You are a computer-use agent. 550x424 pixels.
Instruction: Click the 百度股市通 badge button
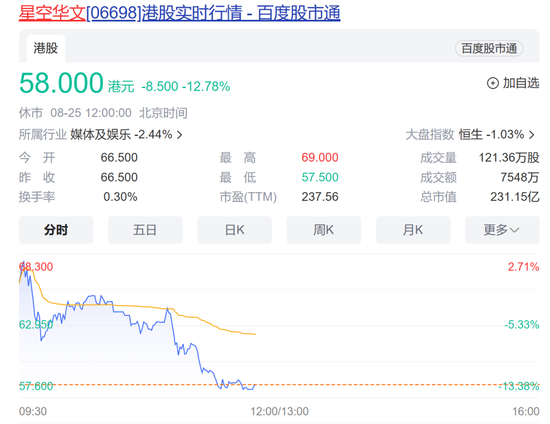pyautogui.click(x=489, y=48)
